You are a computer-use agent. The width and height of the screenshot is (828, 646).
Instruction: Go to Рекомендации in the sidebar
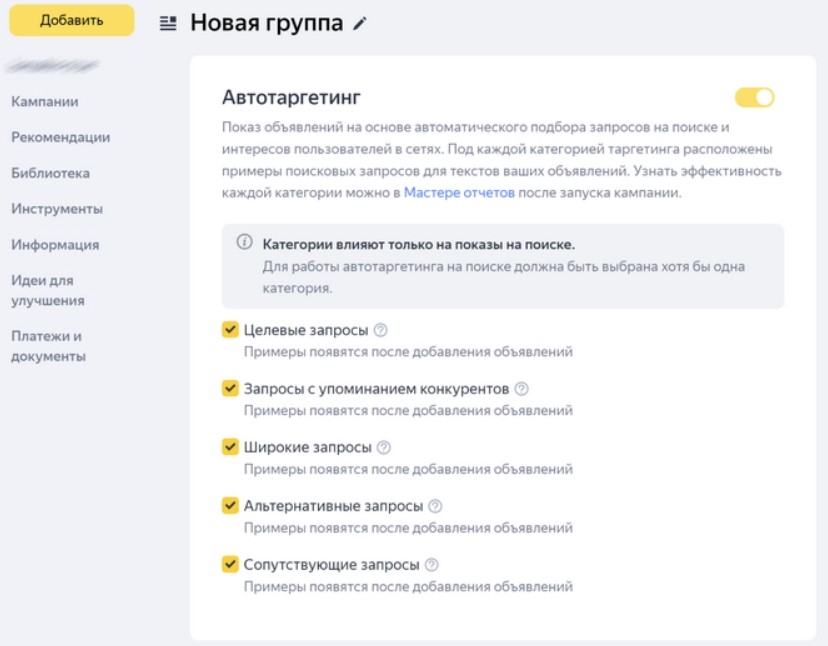click(61, 137)
